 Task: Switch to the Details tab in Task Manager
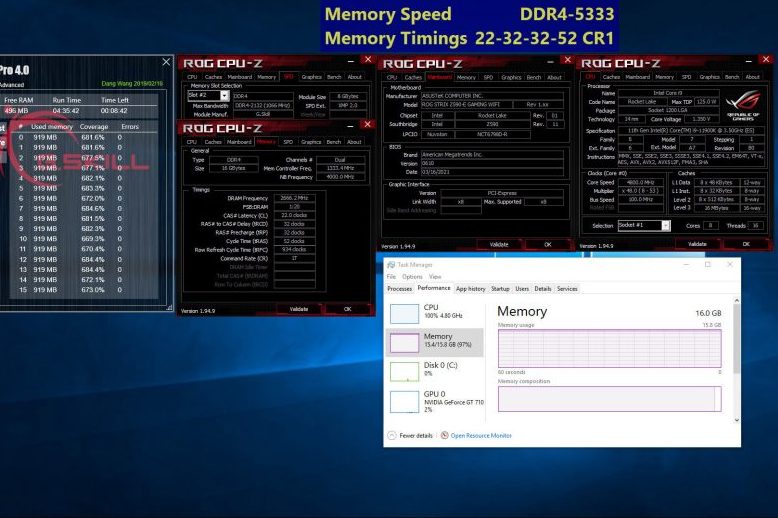(x=543, y=289)
